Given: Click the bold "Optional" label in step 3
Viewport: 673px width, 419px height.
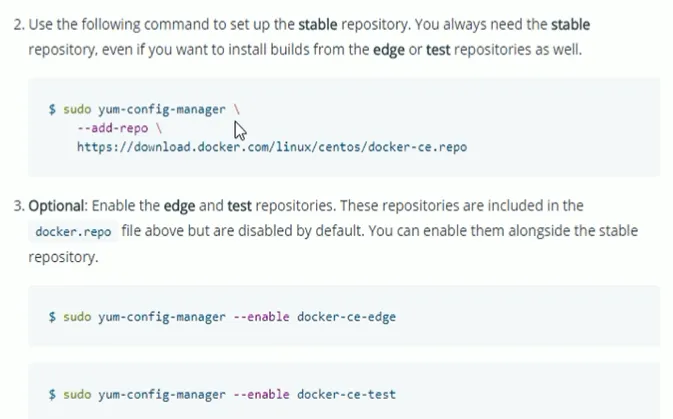Looking at the screenshot, I should coord(59,205).
